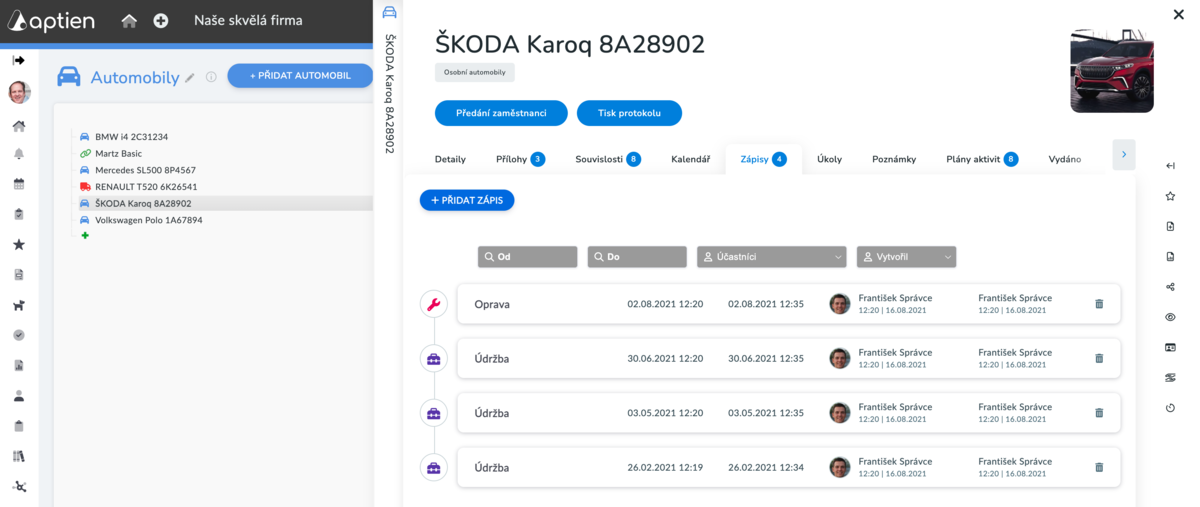This screenshot has height=507, width=1200.
Task: Delete the Oprava record with its trash icon
Action: coord(1099,304)
